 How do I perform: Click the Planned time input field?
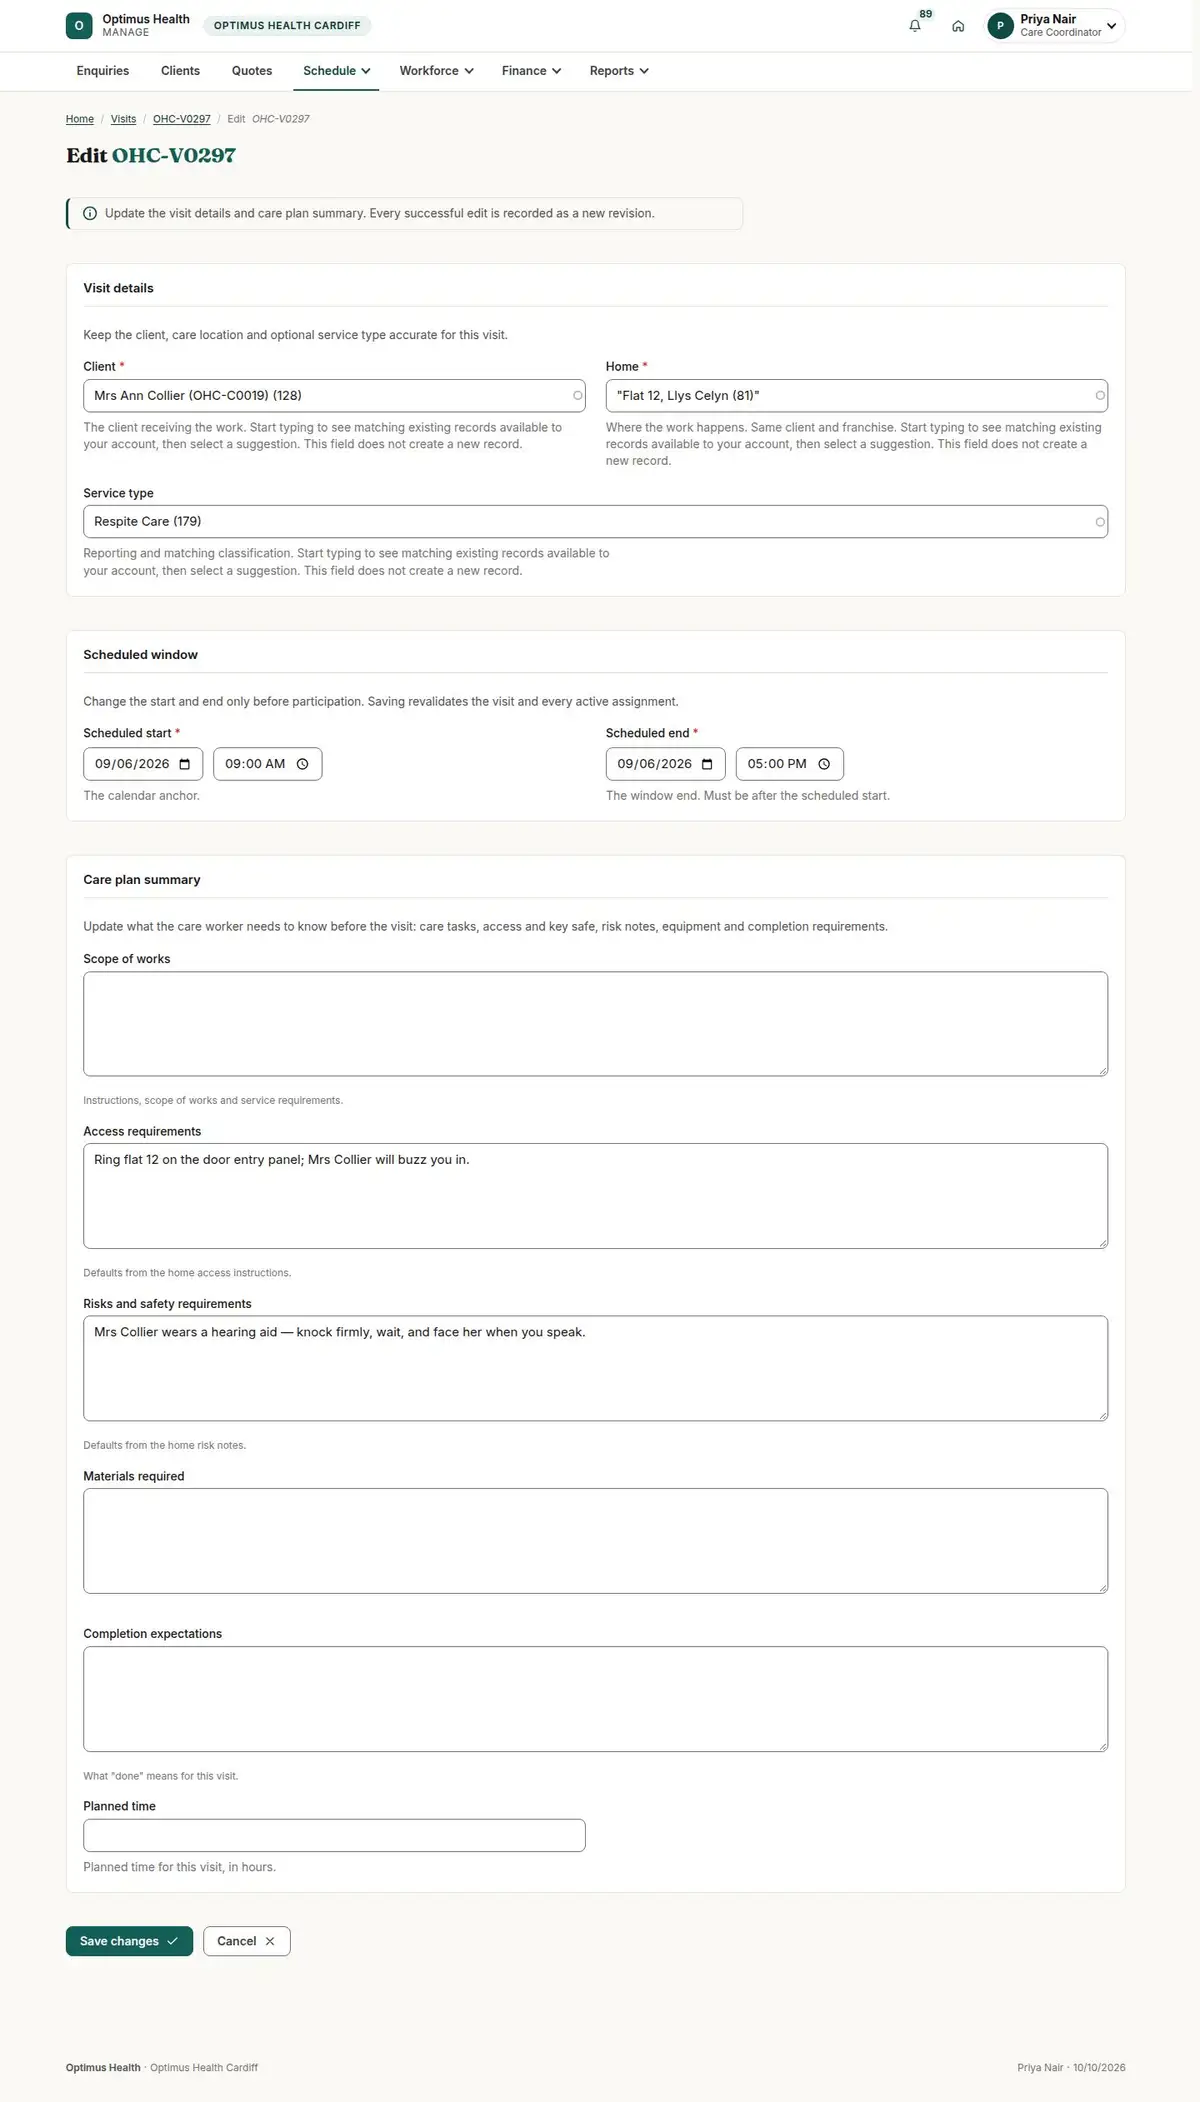[334, 1835]
